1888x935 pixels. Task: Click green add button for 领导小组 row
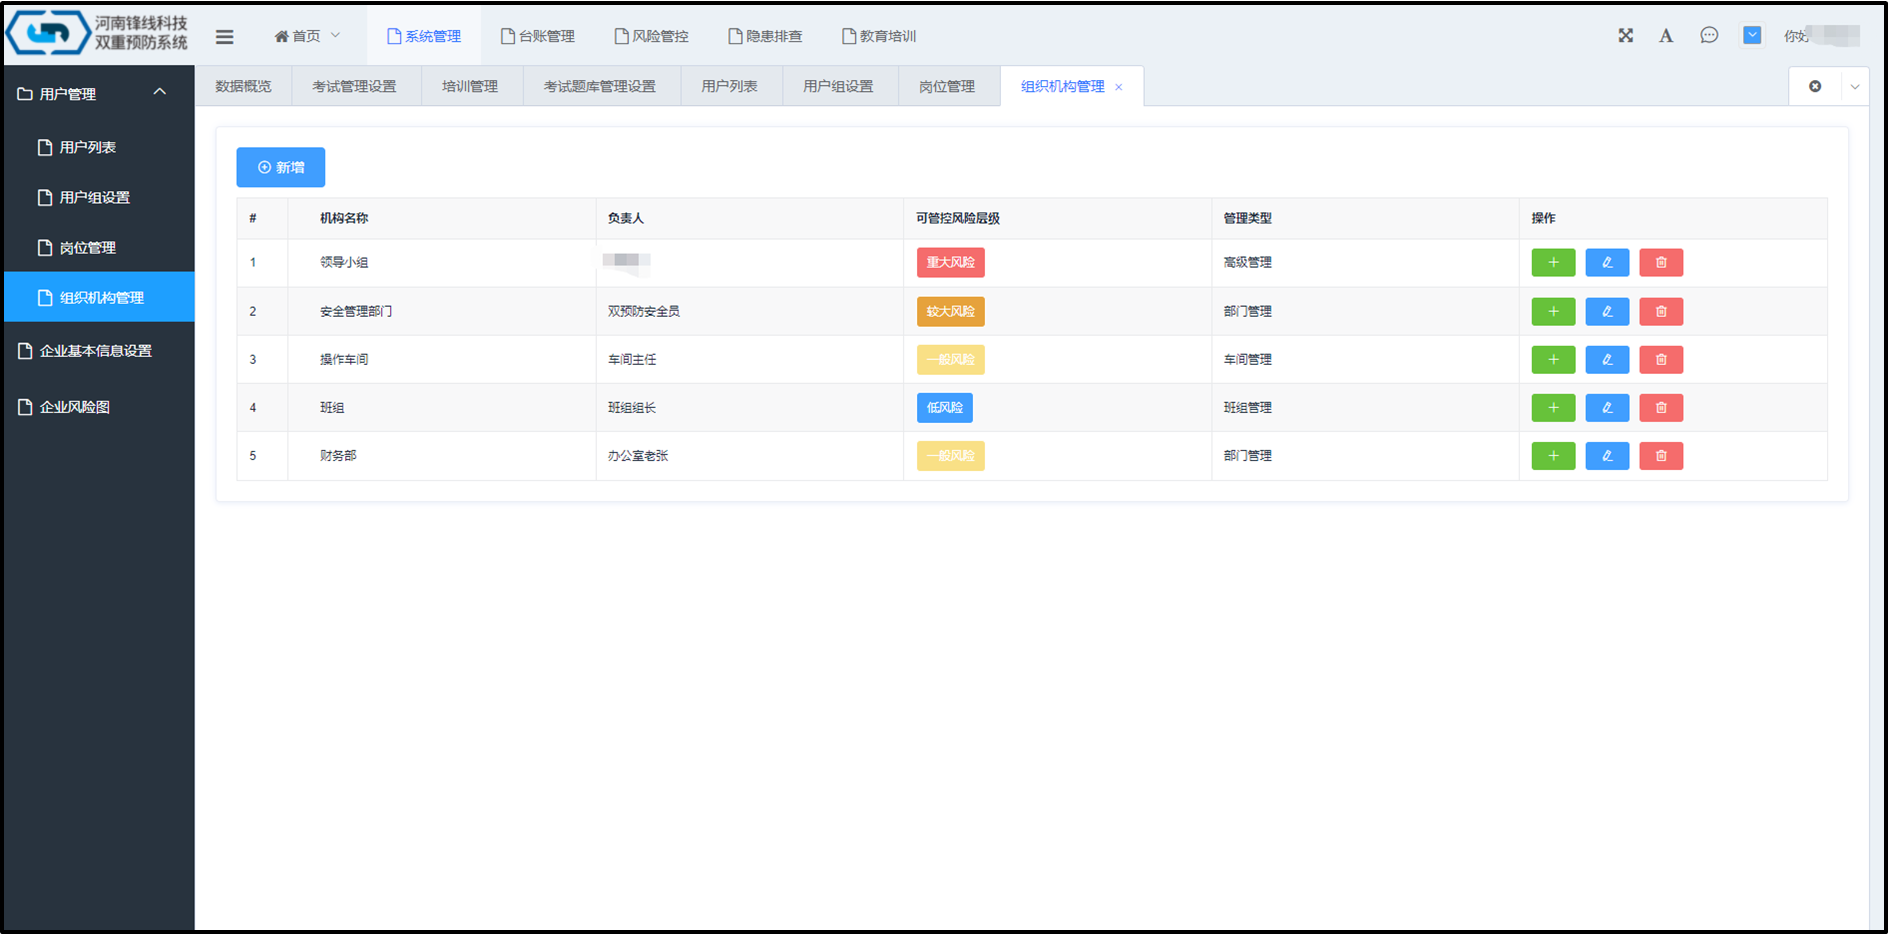point(1552,263)
